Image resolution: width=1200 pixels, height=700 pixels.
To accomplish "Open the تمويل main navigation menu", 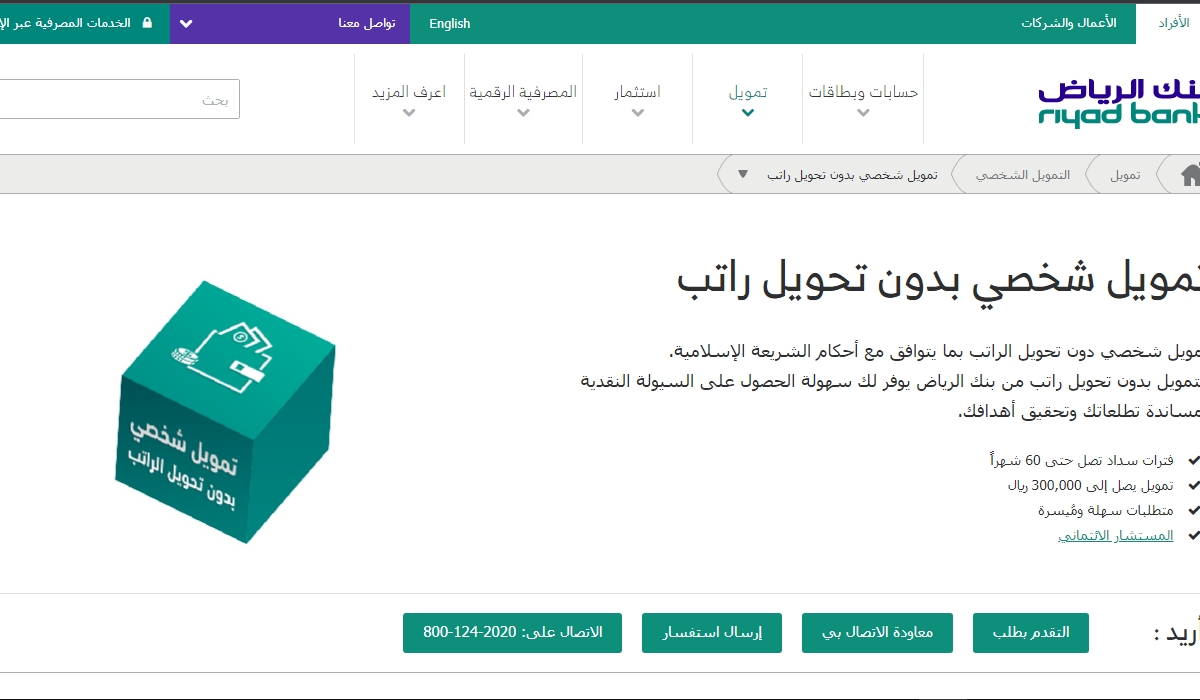I will tap(748, 99).
